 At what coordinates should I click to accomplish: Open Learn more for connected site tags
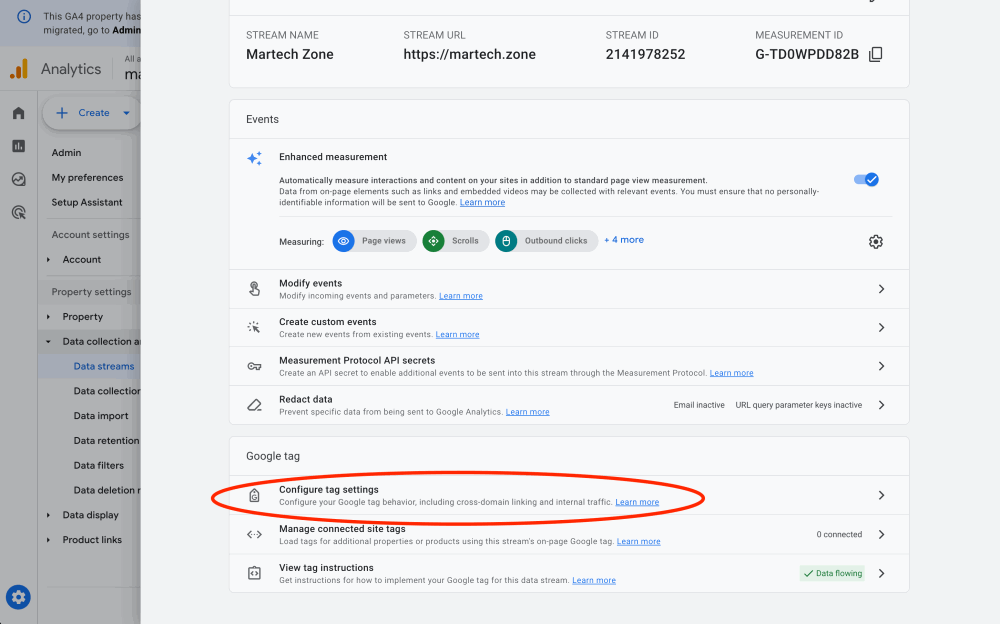(638, 542)
